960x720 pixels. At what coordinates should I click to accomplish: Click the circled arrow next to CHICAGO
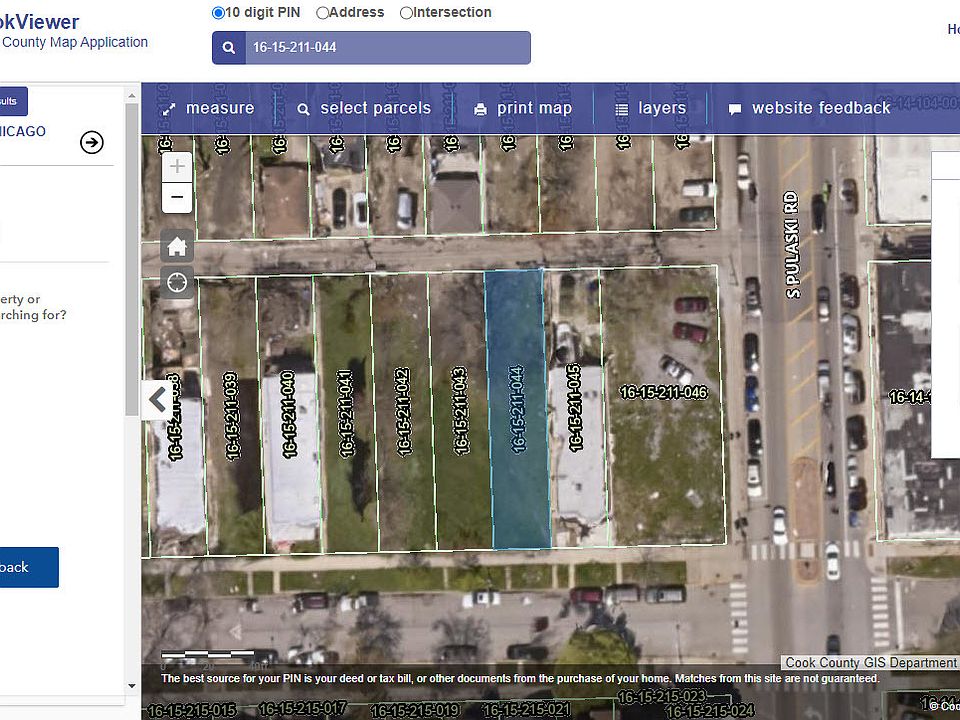[x=92, y=143]
